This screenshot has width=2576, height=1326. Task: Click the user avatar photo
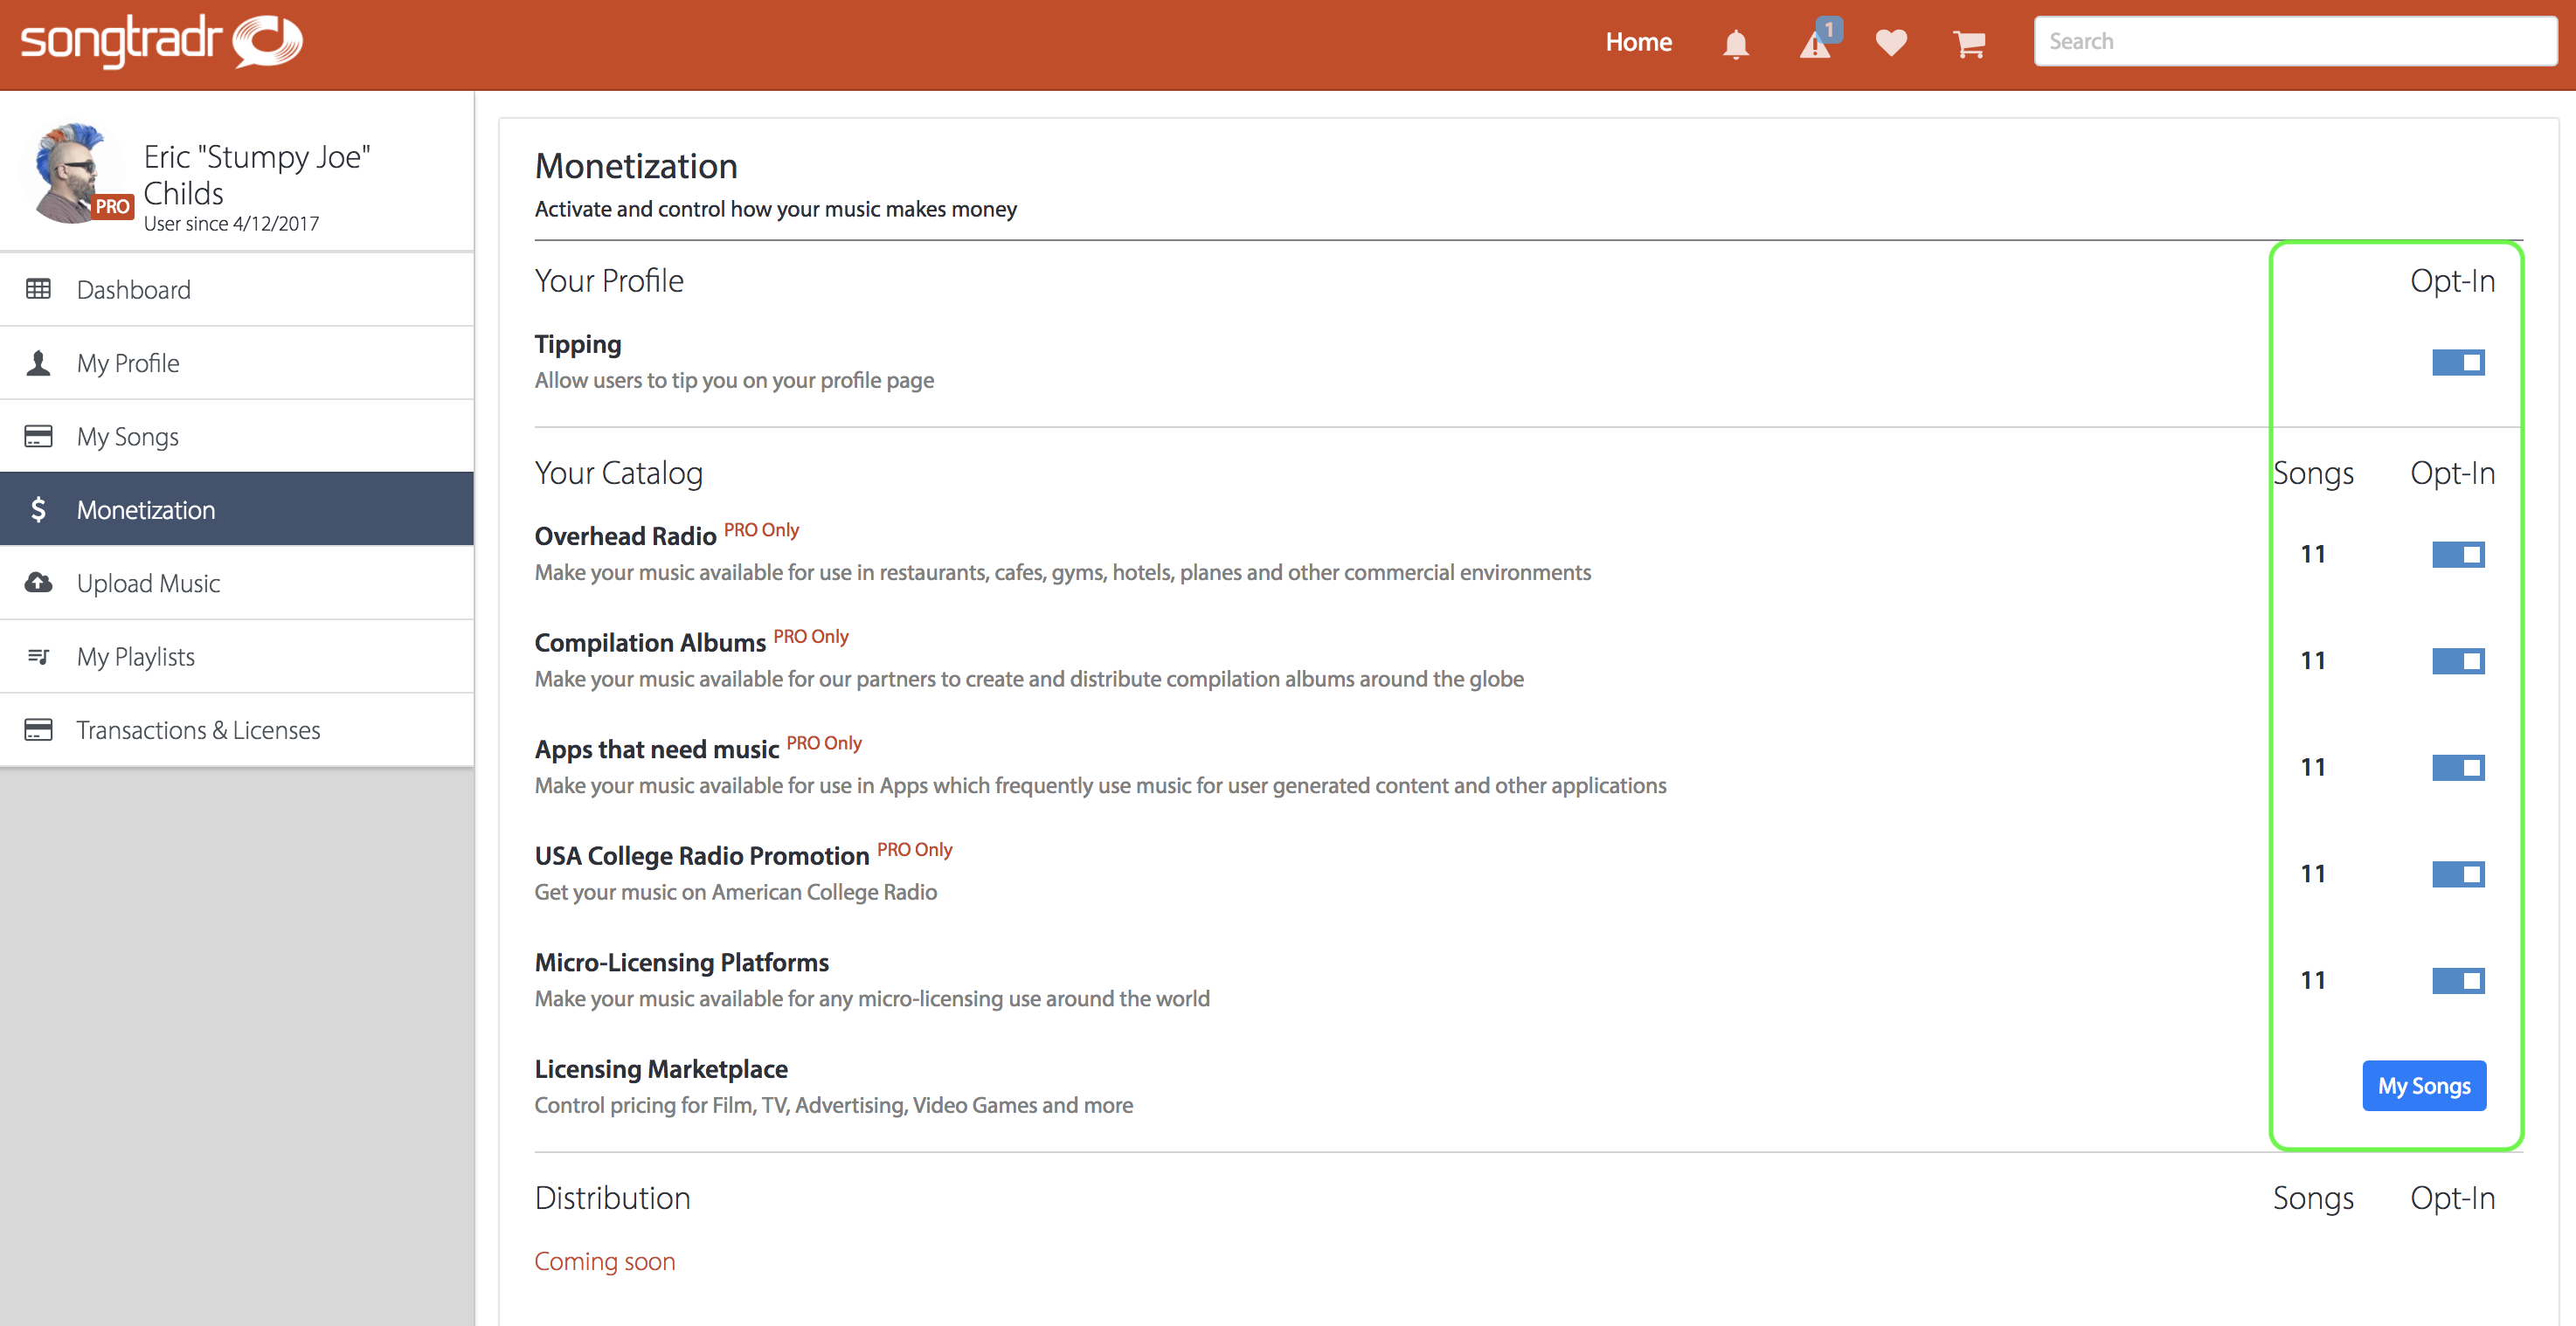(x=72, y=173)
